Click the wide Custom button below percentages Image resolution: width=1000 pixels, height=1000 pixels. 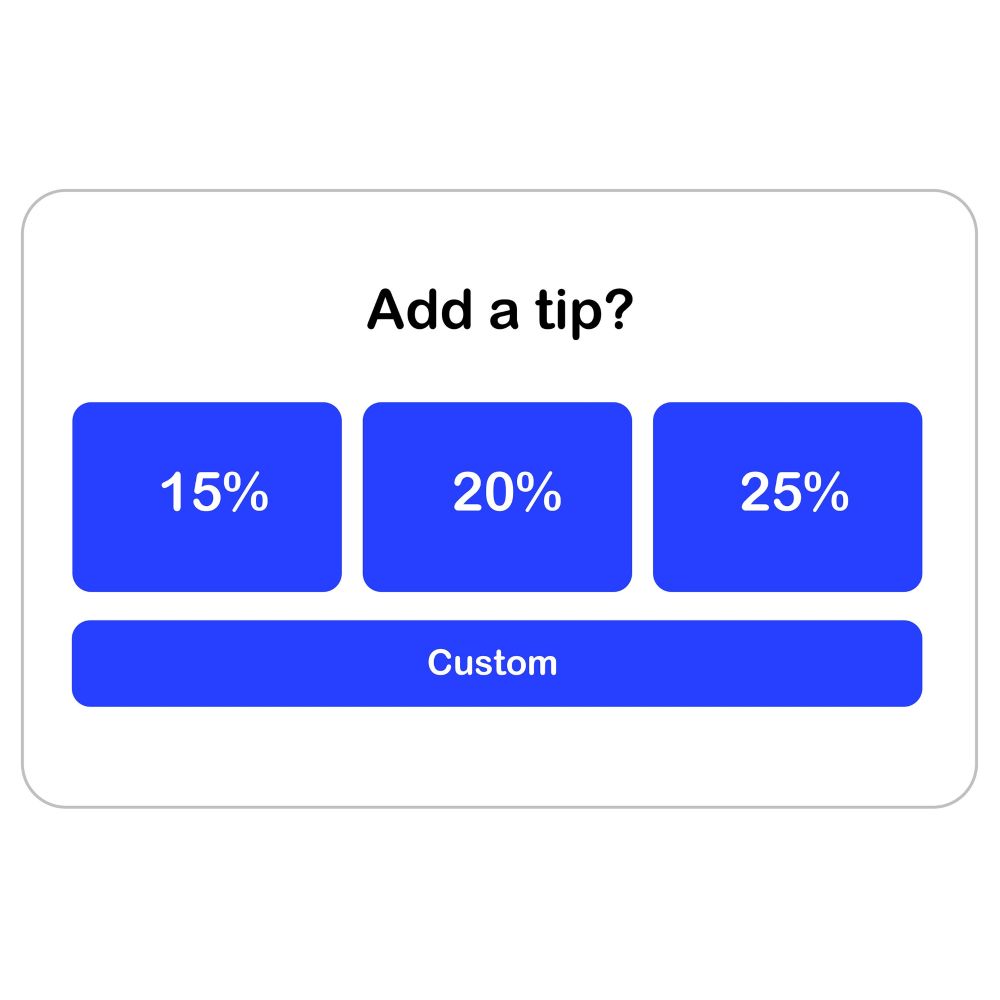[497, 663]
